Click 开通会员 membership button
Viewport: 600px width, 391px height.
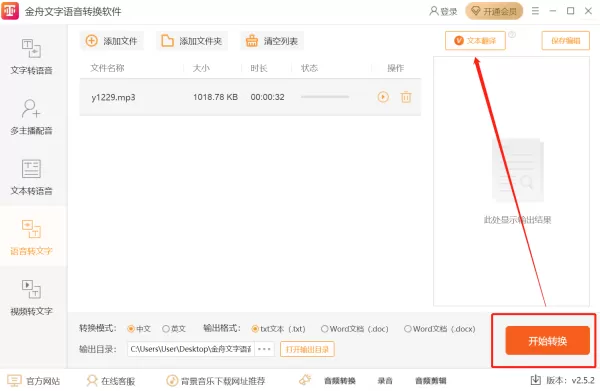coord(494,11)
